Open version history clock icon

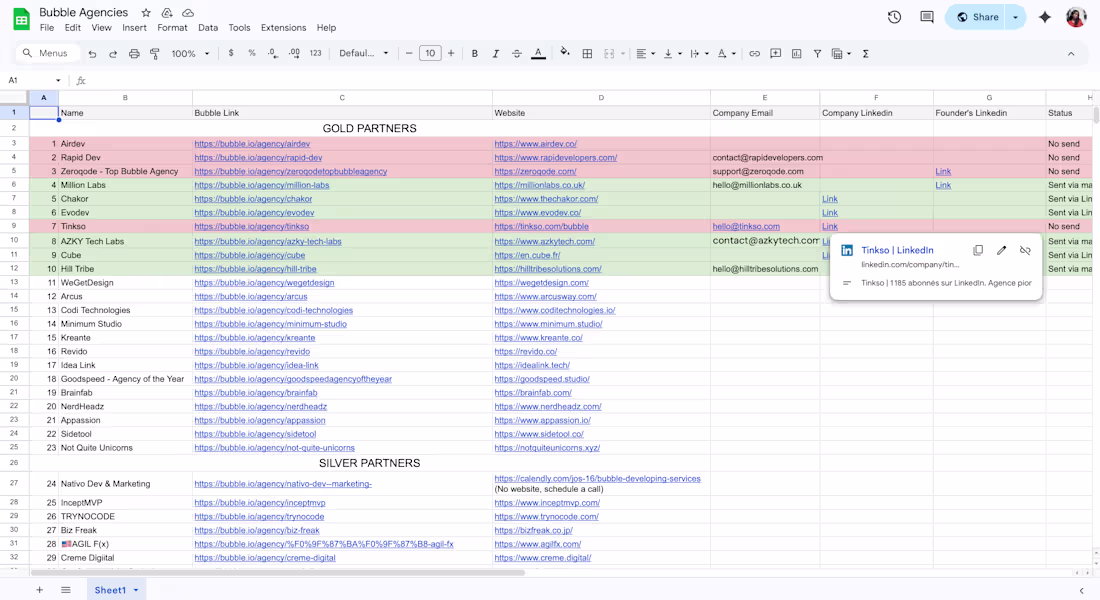coord(894,17)
